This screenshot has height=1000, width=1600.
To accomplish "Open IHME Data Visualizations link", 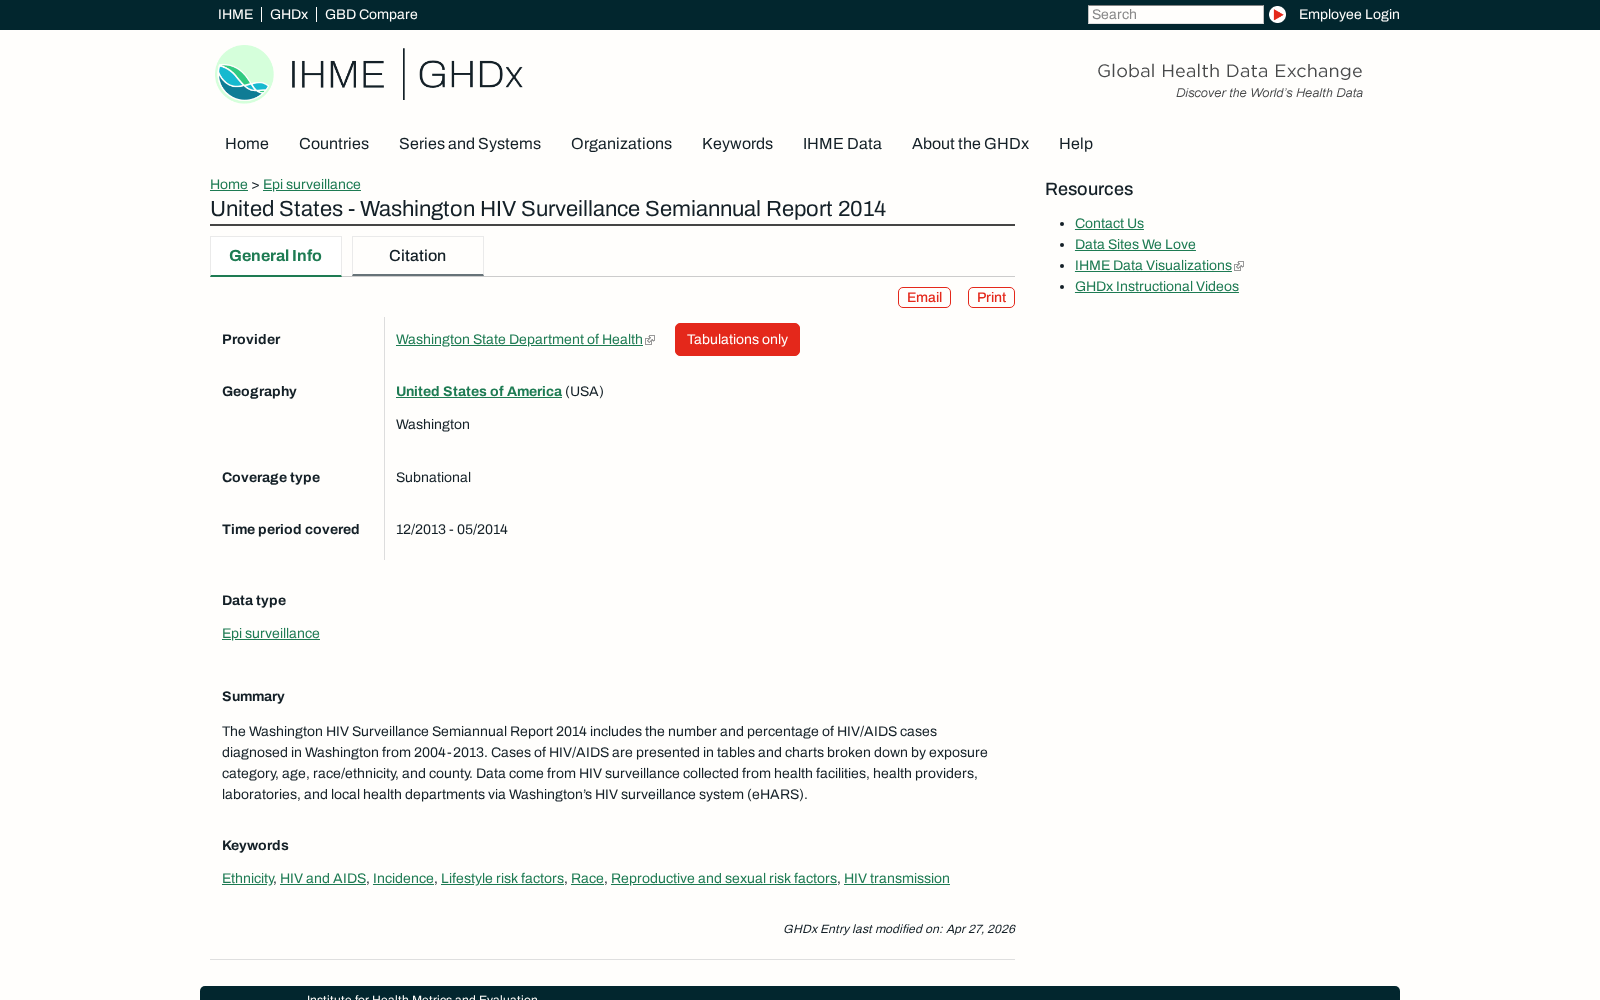I will pyautogui.click(x=1153, y=266).
